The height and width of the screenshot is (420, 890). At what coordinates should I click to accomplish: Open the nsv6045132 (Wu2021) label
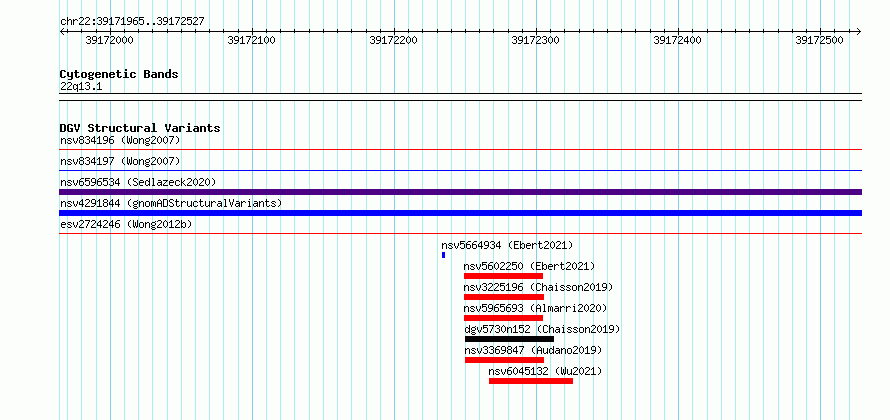pyautogui.click(x=545, y=371)
